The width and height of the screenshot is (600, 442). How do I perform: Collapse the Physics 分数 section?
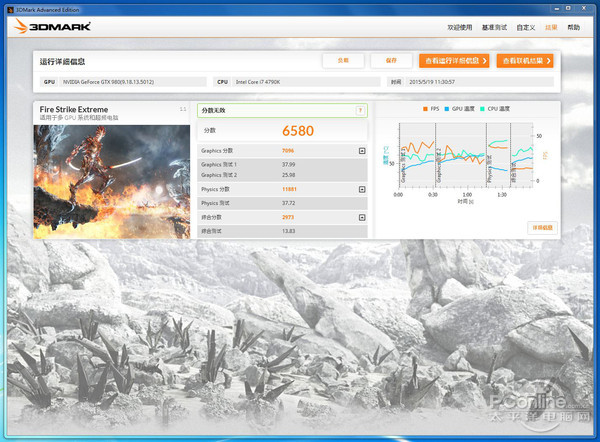[362, 189]
